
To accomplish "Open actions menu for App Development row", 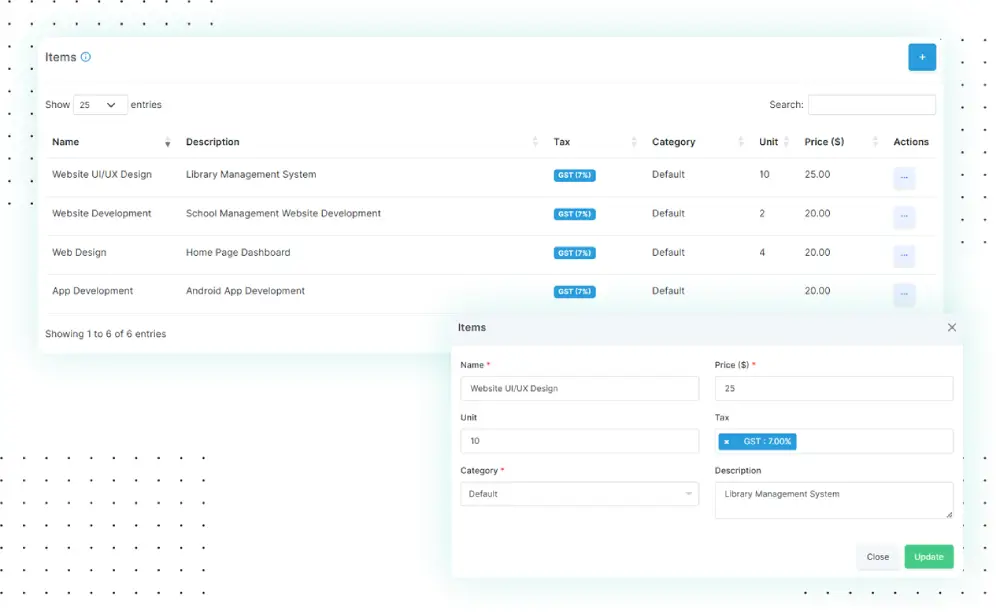I will 903,294.
